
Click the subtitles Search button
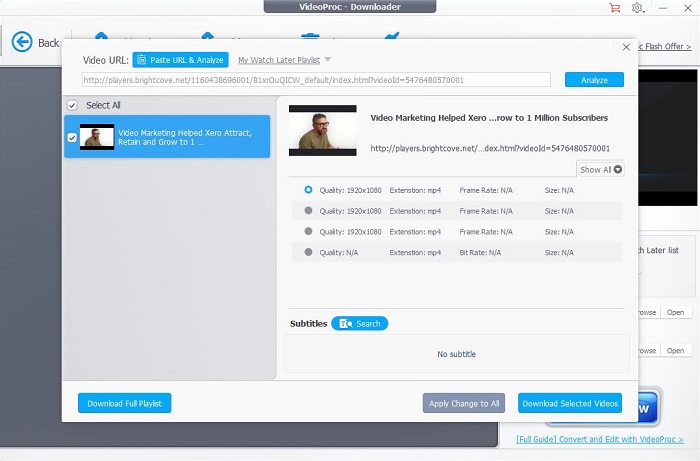coord(359,324)
